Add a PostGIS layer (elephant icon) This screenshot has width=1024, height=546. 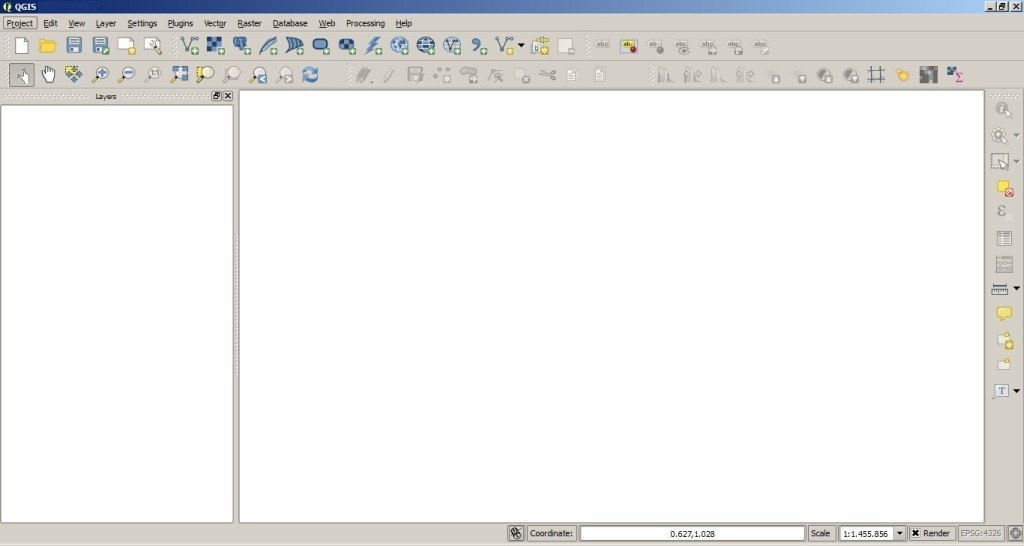[x=242, y=46]
